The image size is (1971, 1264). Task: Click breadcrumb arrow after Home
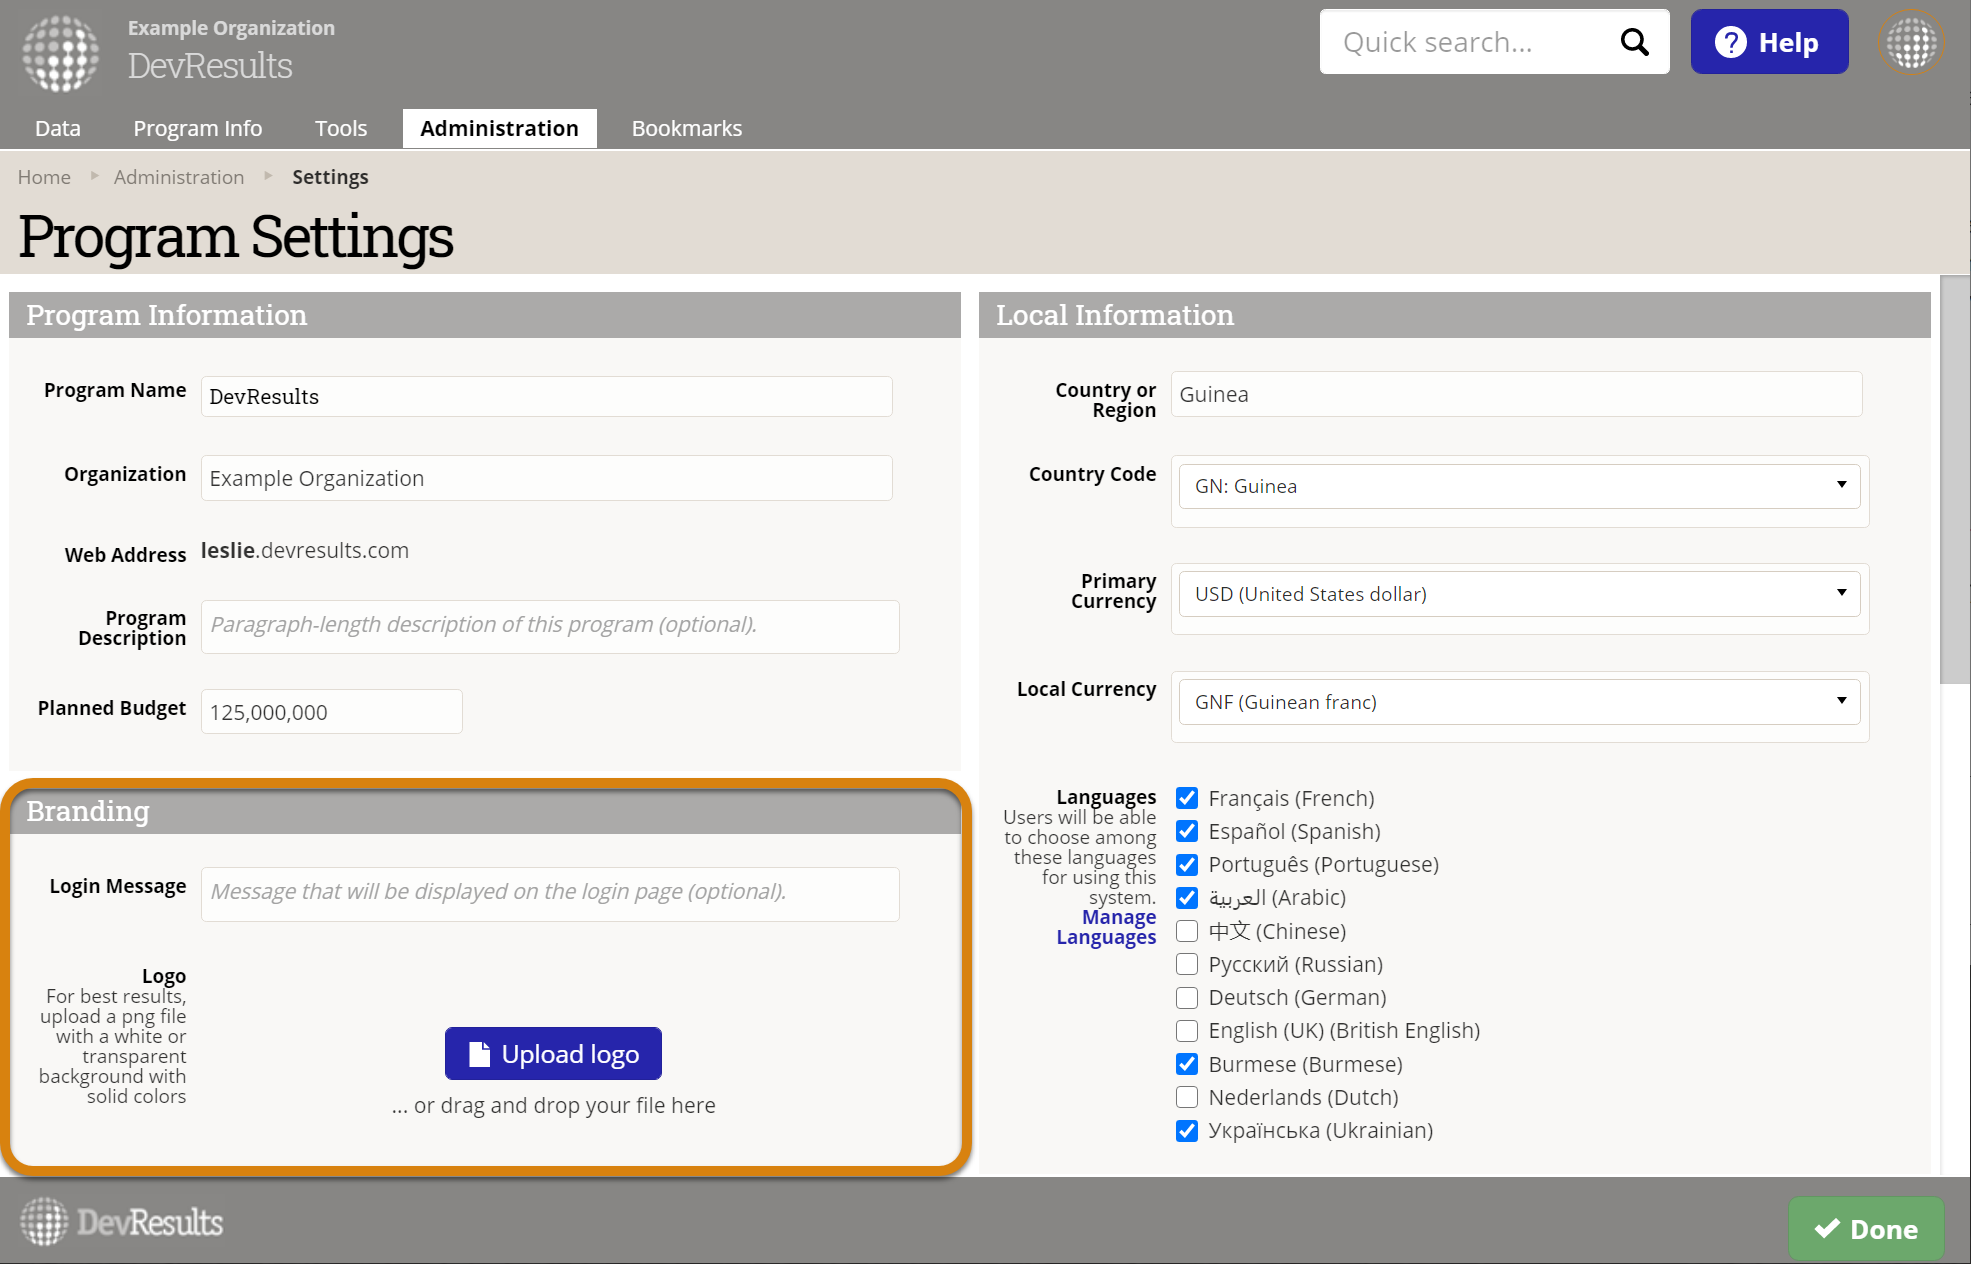tap(94, 176)
